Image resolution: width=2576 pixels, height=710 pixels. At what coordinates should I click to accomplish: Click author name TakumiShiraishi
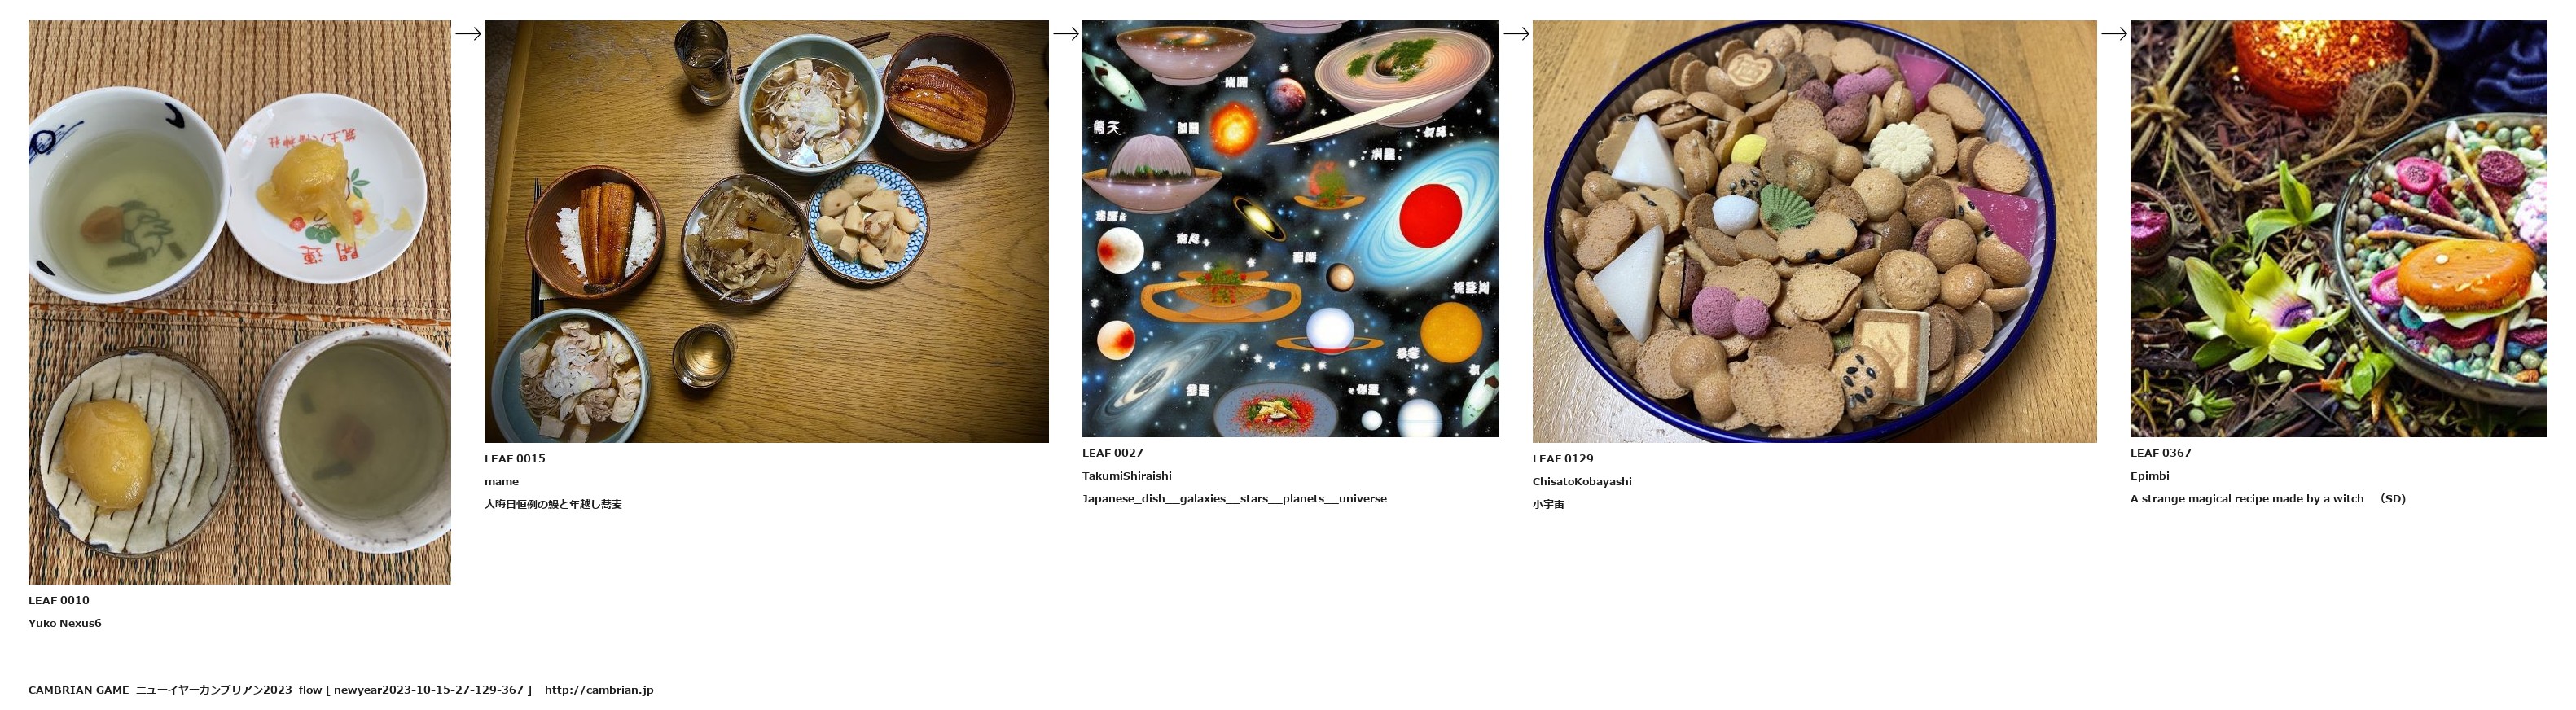pyautogui.click(x=1127, y=476)
